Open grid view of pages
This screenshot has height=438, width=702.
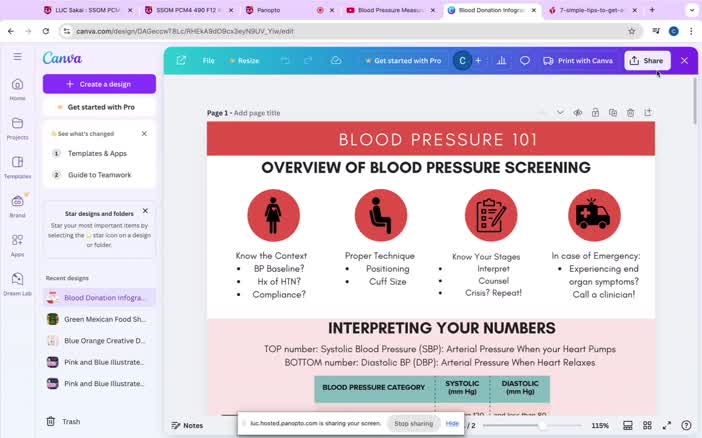point(647,425)
